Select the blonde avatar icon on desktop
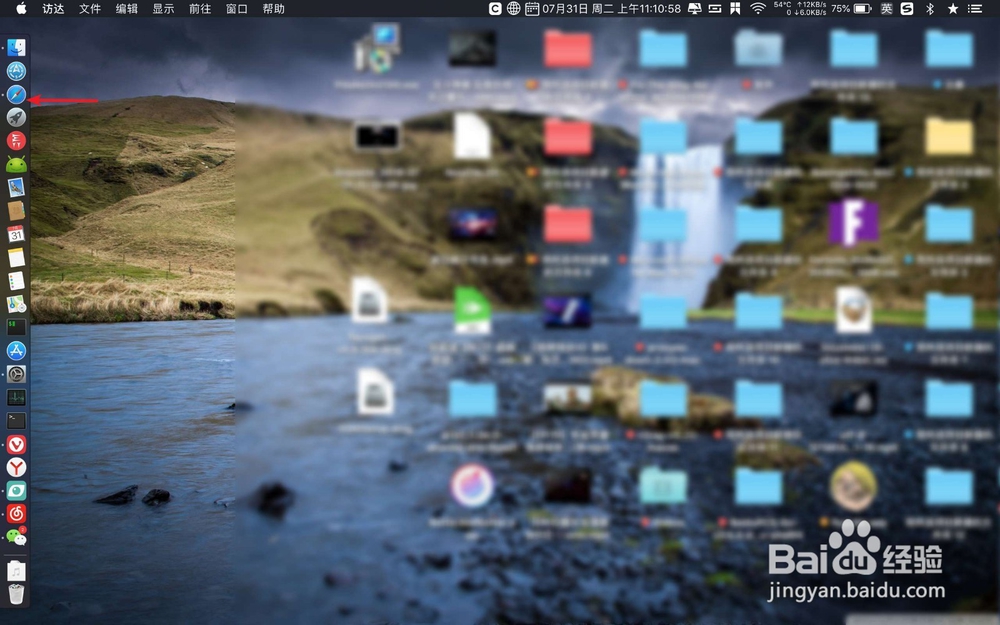Viewport: 1000px width, 625px height. point(853,486)
